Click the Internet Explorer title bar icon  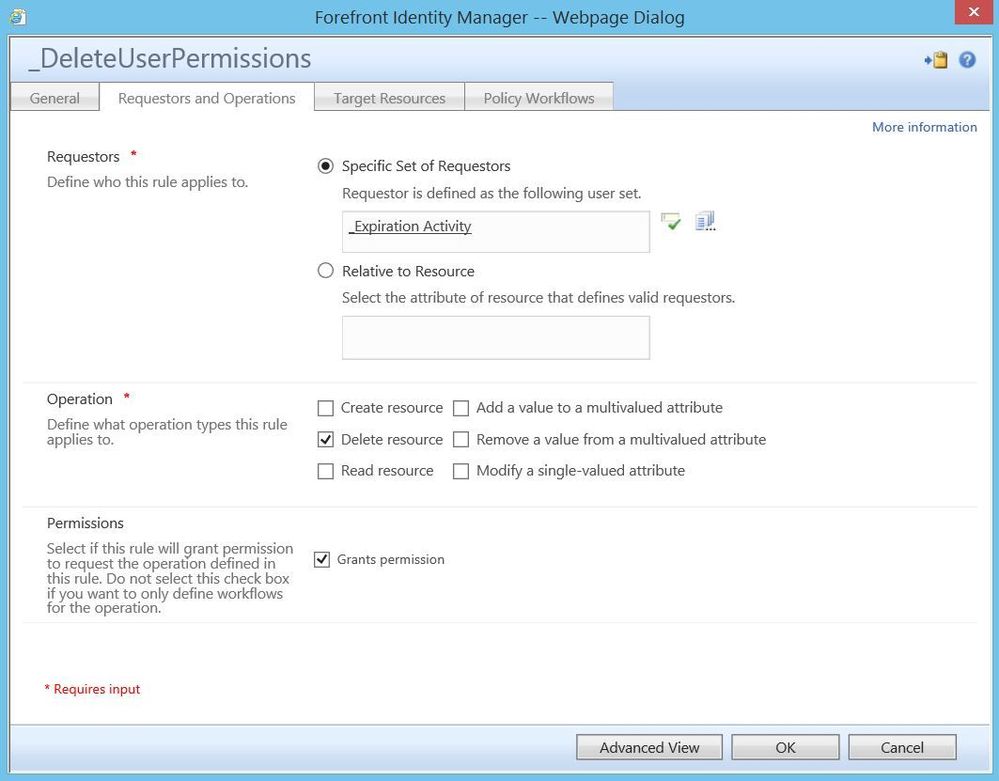click(17, 17)
